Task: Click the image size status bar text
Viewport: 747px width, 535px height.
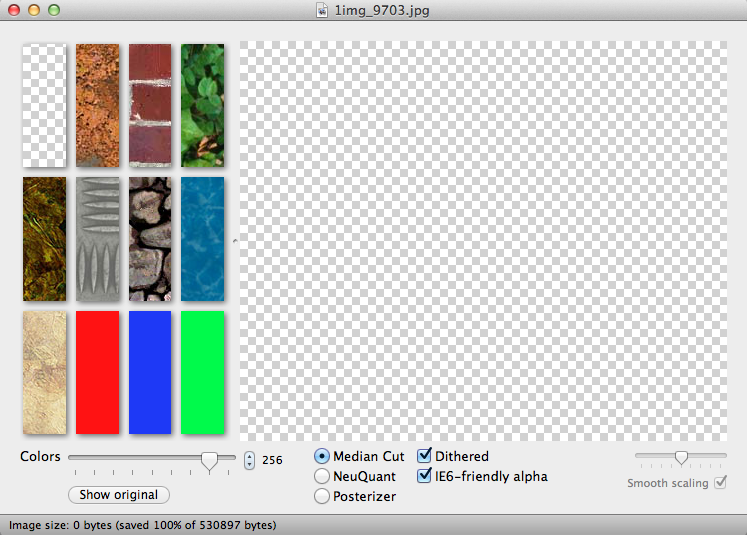Action: coord(142,525)
